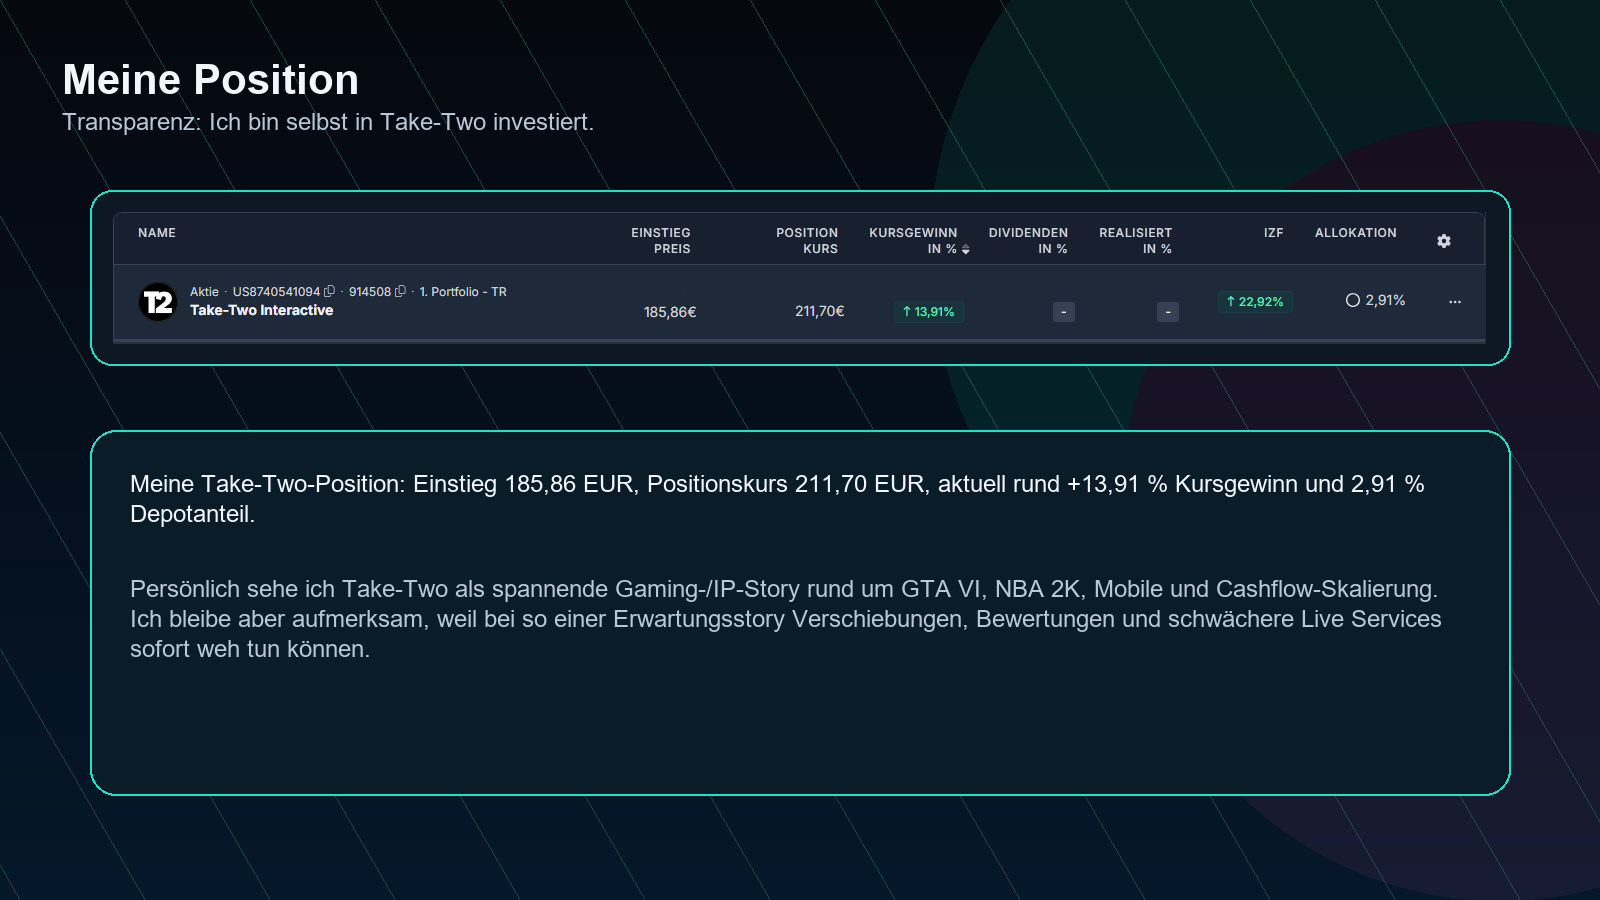
Task: Sort by POSITION KURS column header
Action: tap(807, 241)
